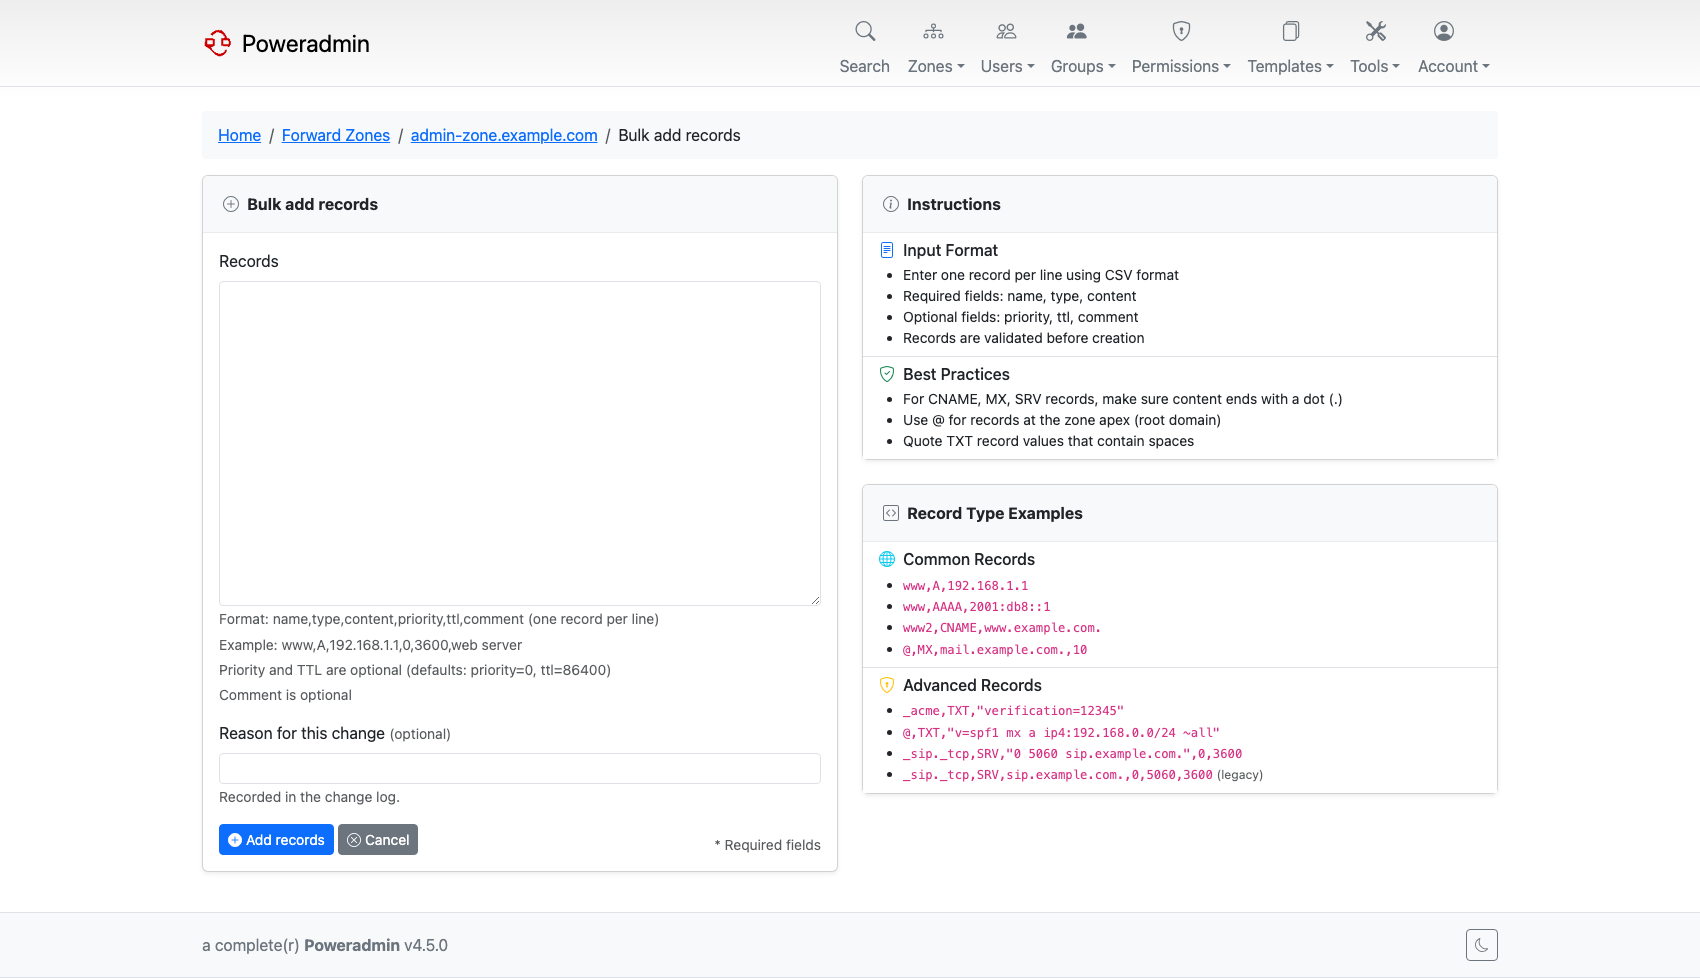
Task: Click the www,A,192.168.1.1 example
Action: 965,586
